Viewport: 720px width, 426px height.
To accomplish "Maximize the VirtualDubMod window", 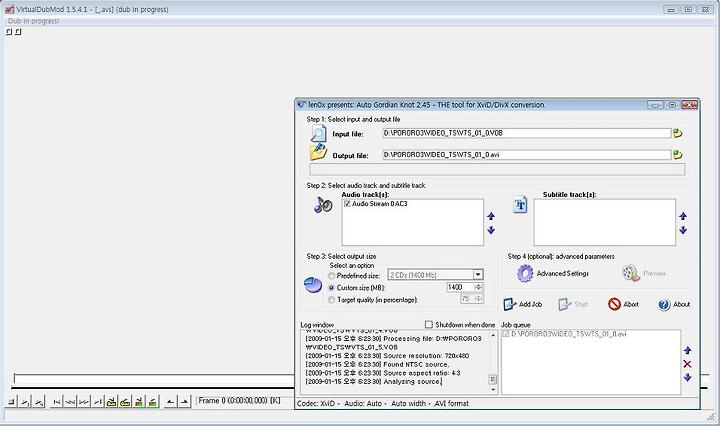I will [688, 9].
